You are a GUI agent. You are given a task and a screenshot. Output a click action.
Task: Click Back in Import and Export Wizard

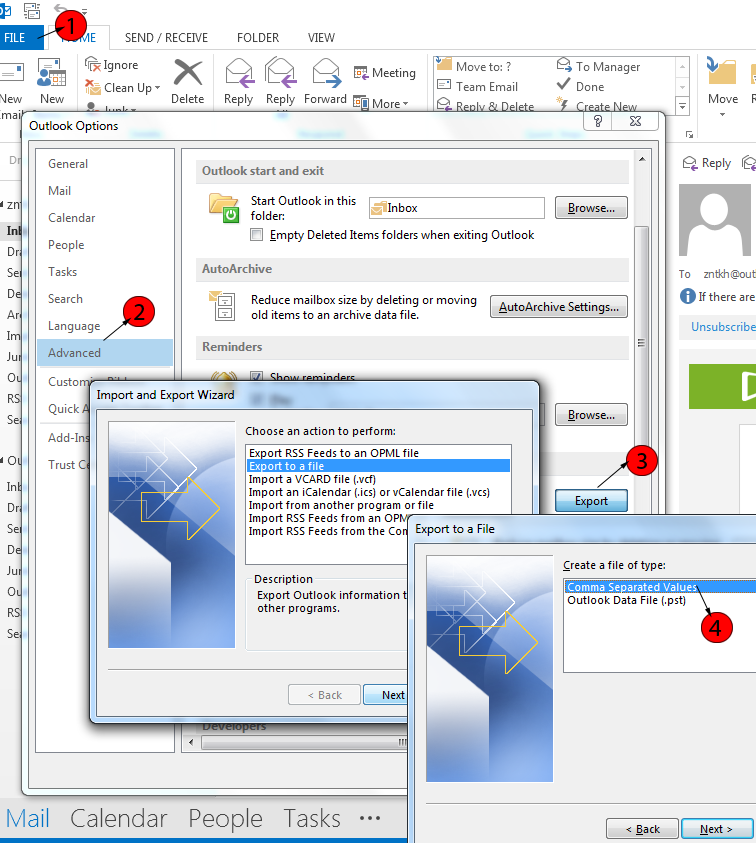pos(324,695)
